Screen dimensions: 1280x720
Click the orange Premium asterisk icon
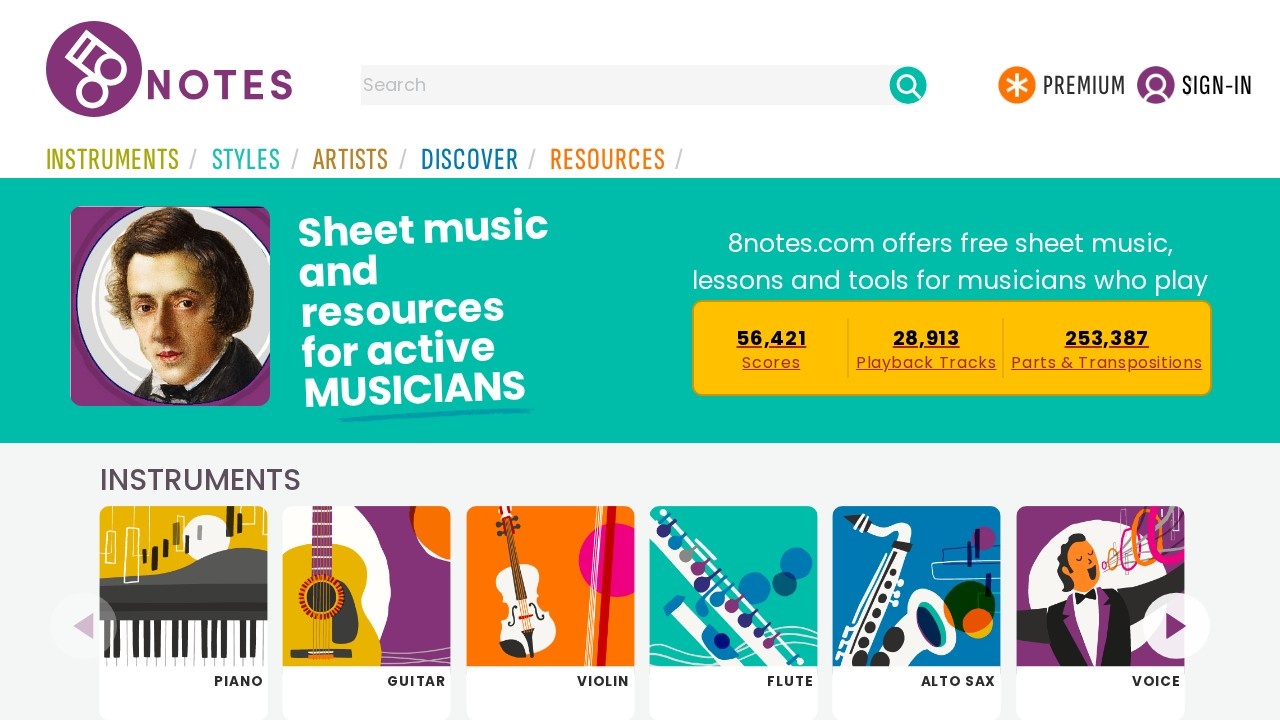point(1016,85)
